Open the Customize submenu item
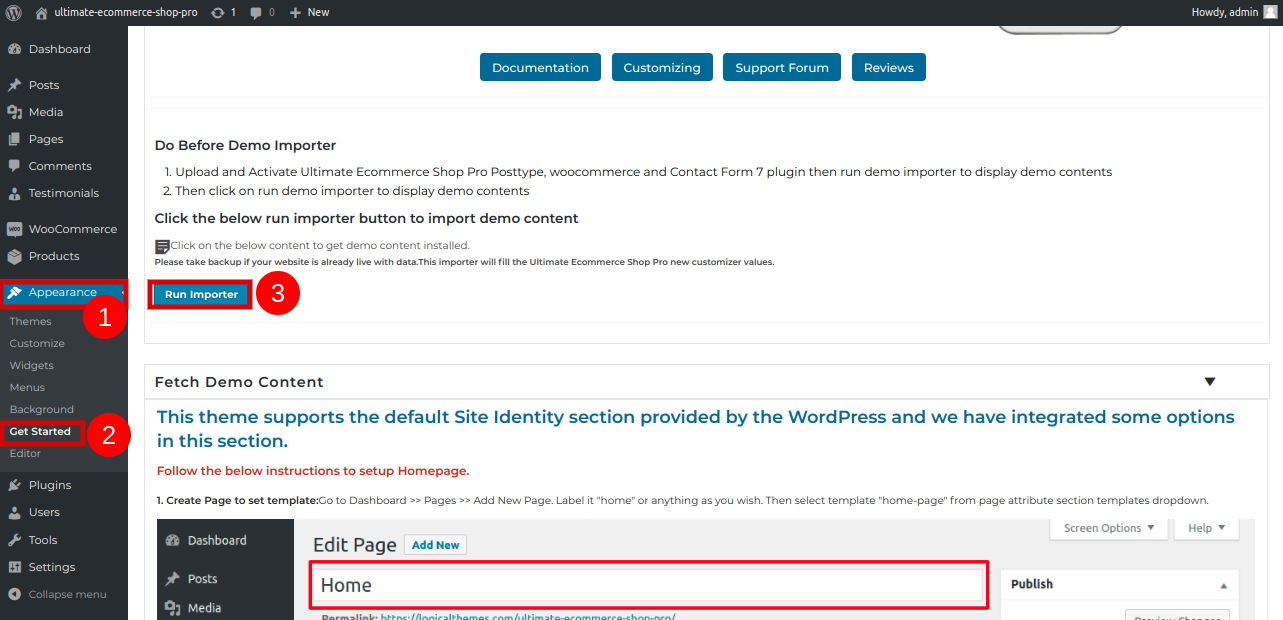 pyautogui.click(x=37, y=343)
